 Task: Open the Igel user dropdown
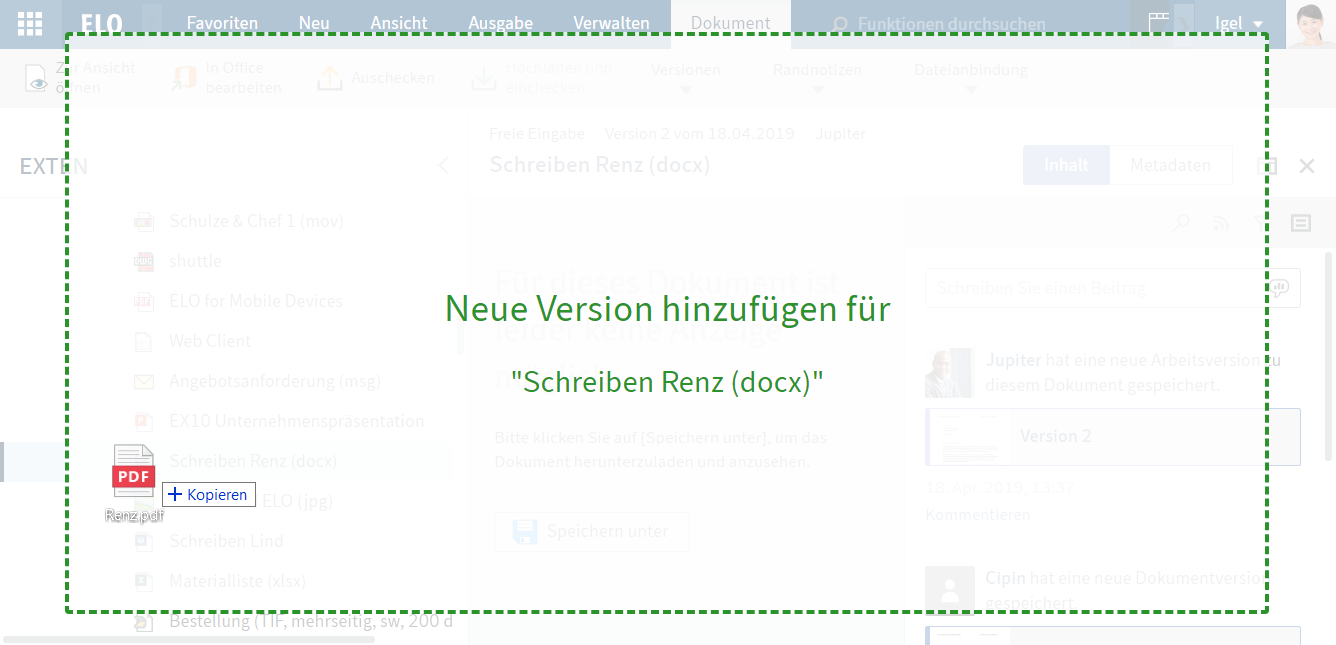(1238, 23)
